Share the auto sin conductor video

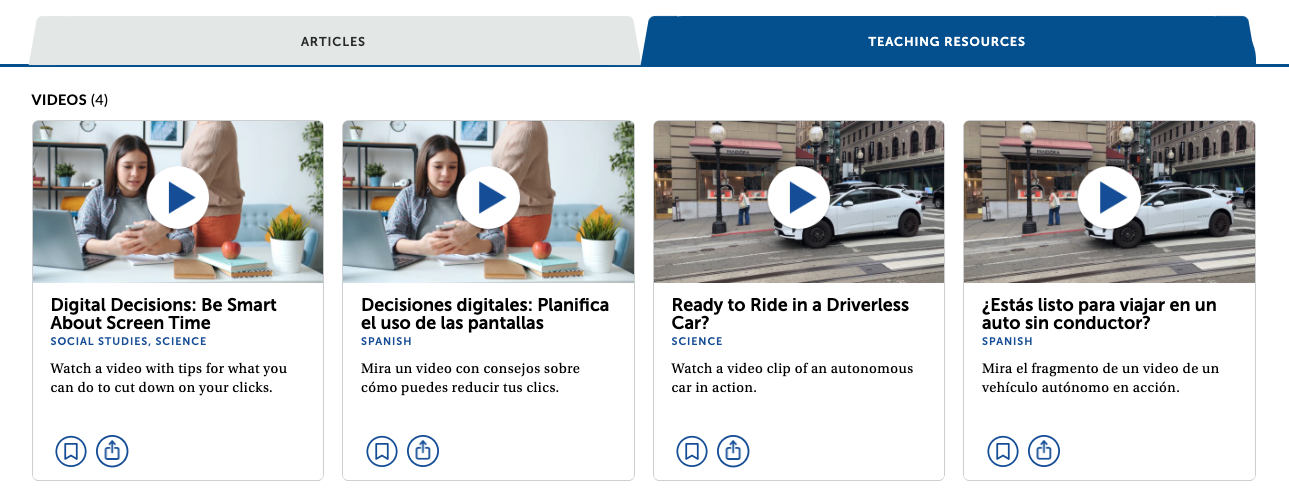click(x=1044, y=451)
